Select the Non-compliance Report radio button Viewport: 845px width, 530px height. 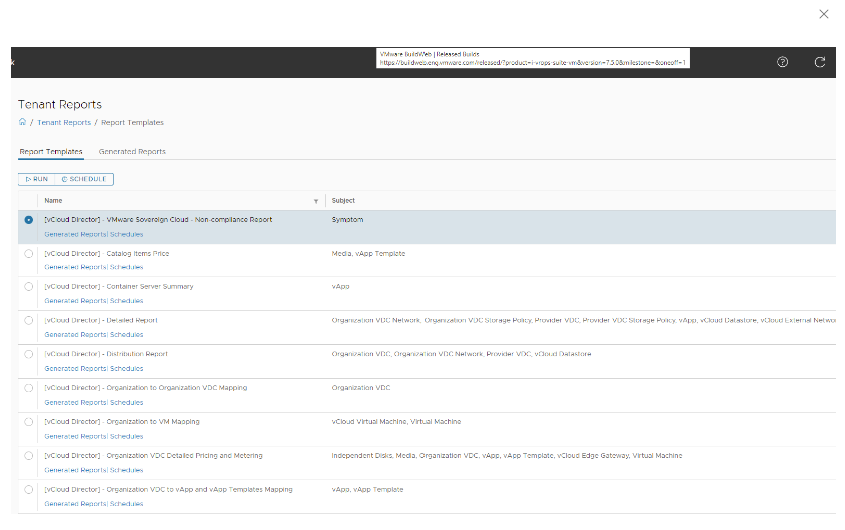pos(29,220)
